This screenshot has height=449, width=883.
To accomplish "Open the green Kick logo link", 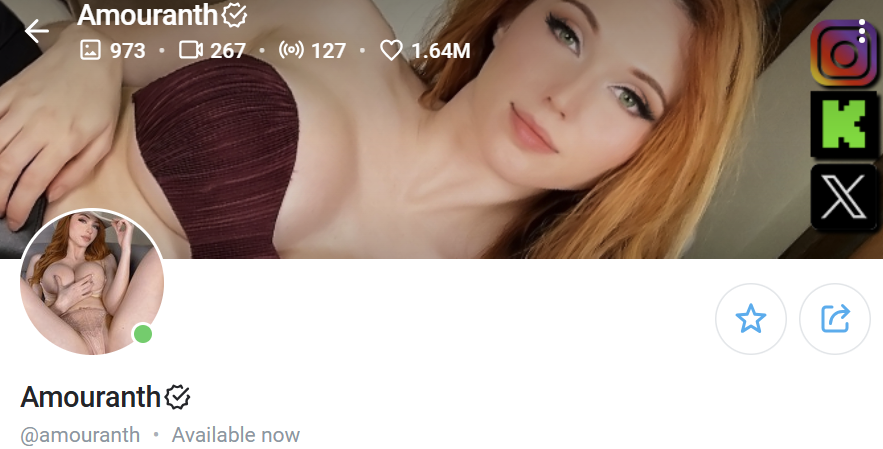I will tap(844, 124).
